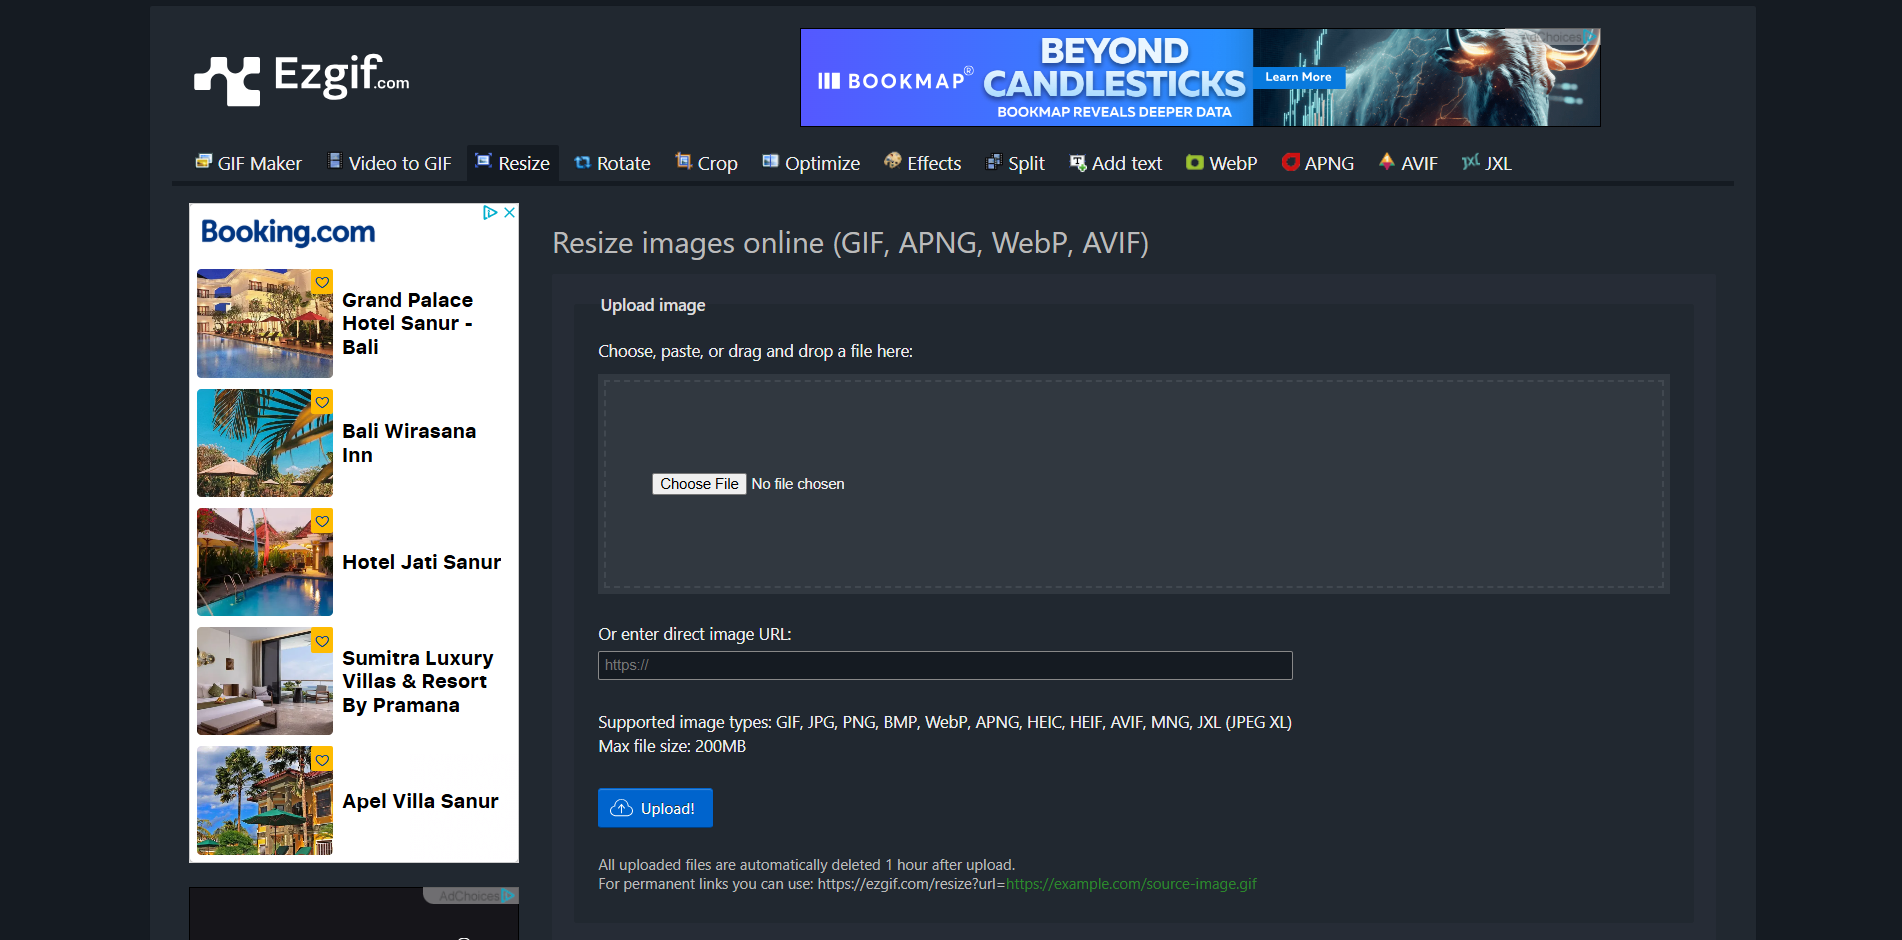
Task: Close the Booking.com advertisement
Action: (510, 213)
